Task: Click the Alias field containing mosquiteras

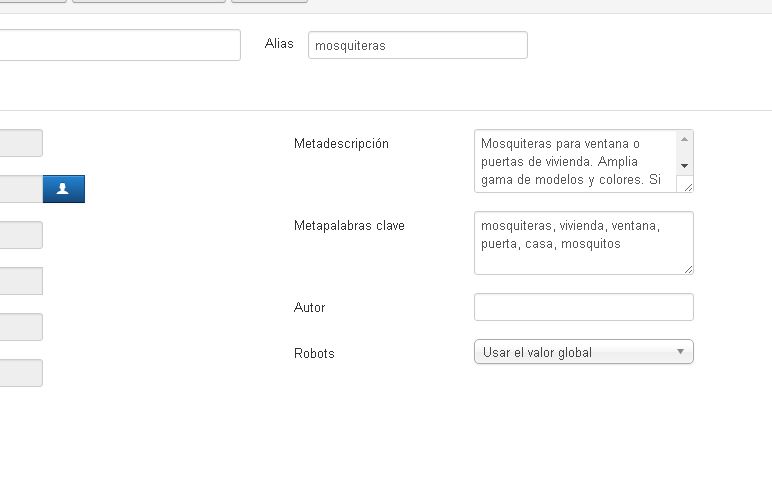Action: tap(418, 45)
